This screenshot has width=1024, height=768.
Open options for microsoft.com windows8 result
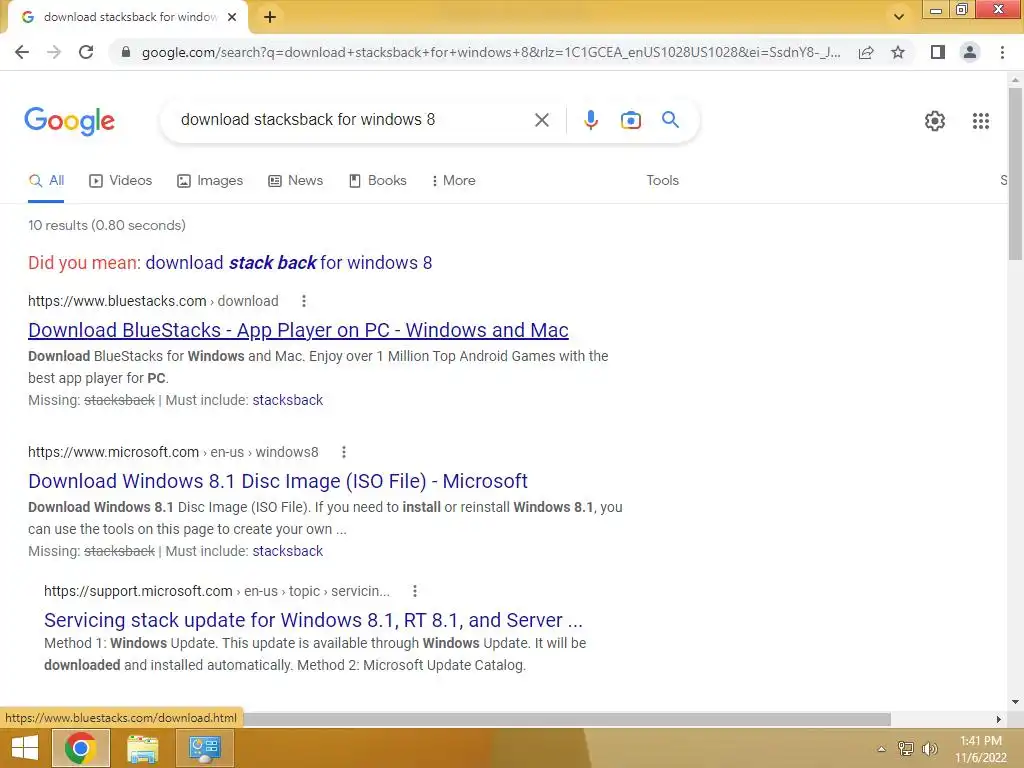pos(344,452)
